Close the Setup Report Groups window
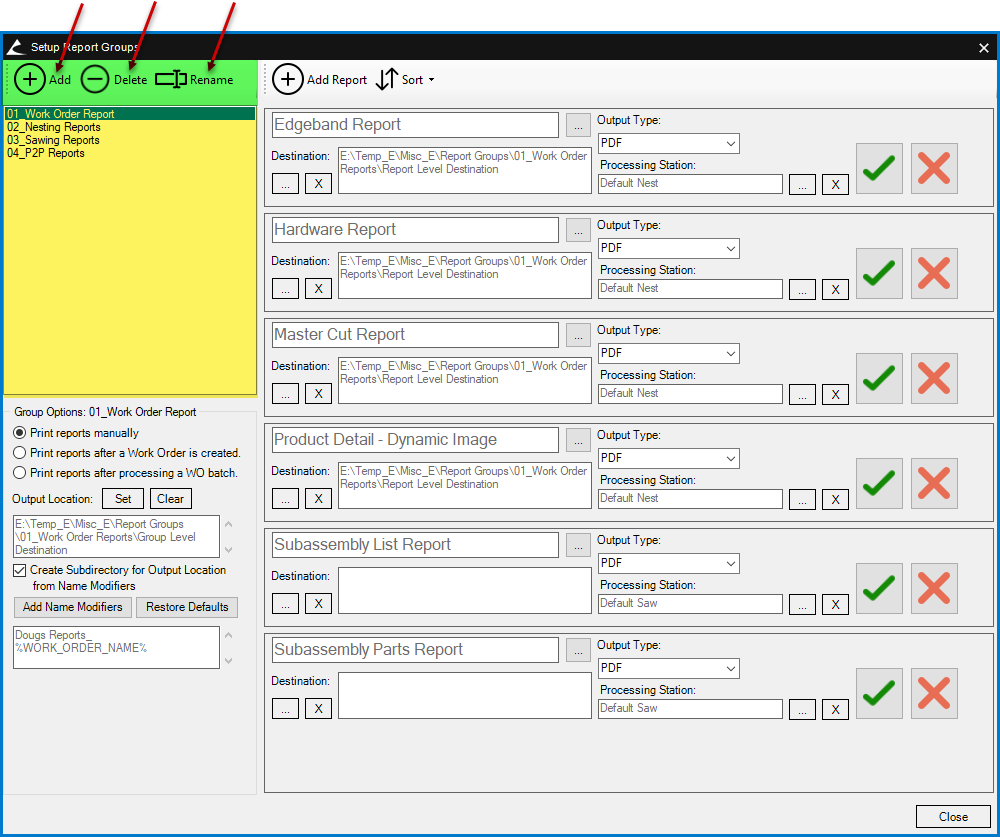Viewport: 1000px width, 837px height. point(983,48)
